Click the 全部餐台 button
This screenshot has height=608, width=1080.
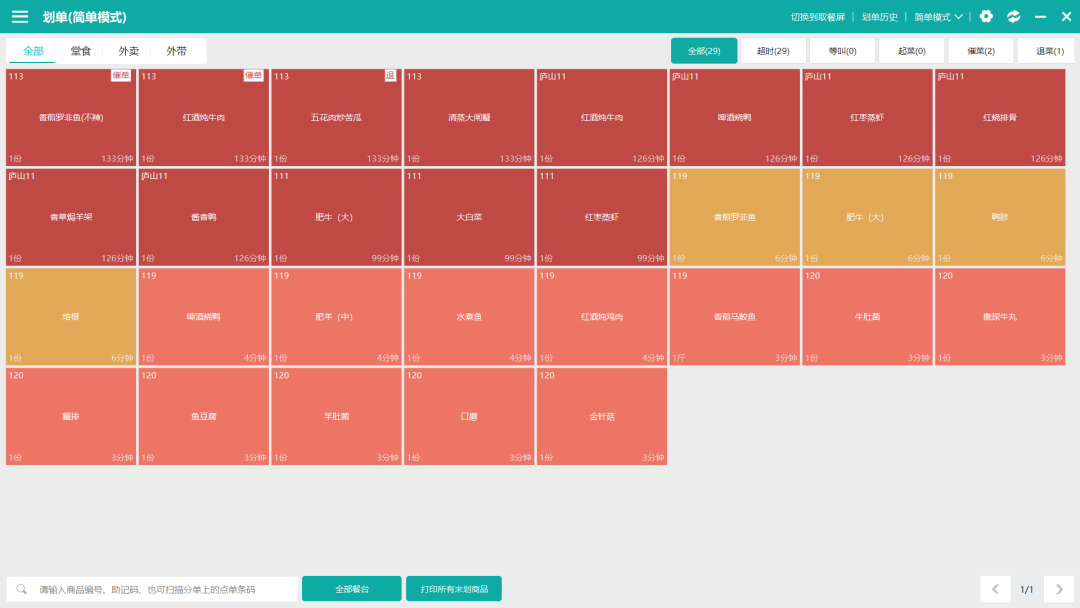pos(351,589)
